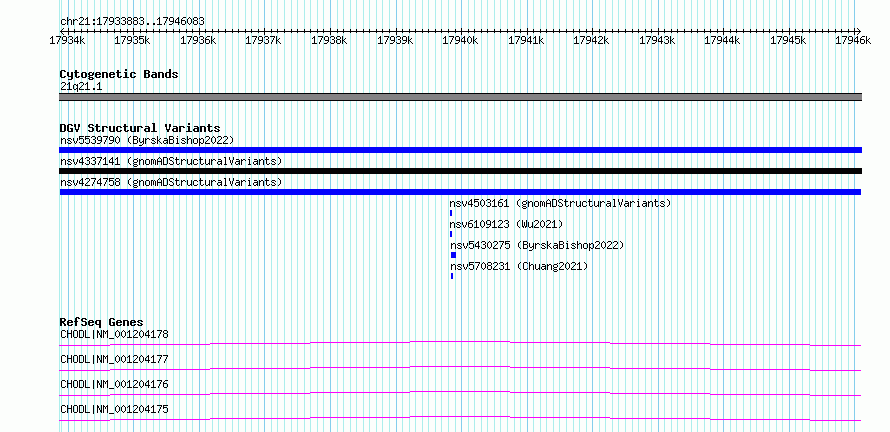Open variant nsv6109123 (Wu2021) label

pyautogui.click(x=506, y=224)
